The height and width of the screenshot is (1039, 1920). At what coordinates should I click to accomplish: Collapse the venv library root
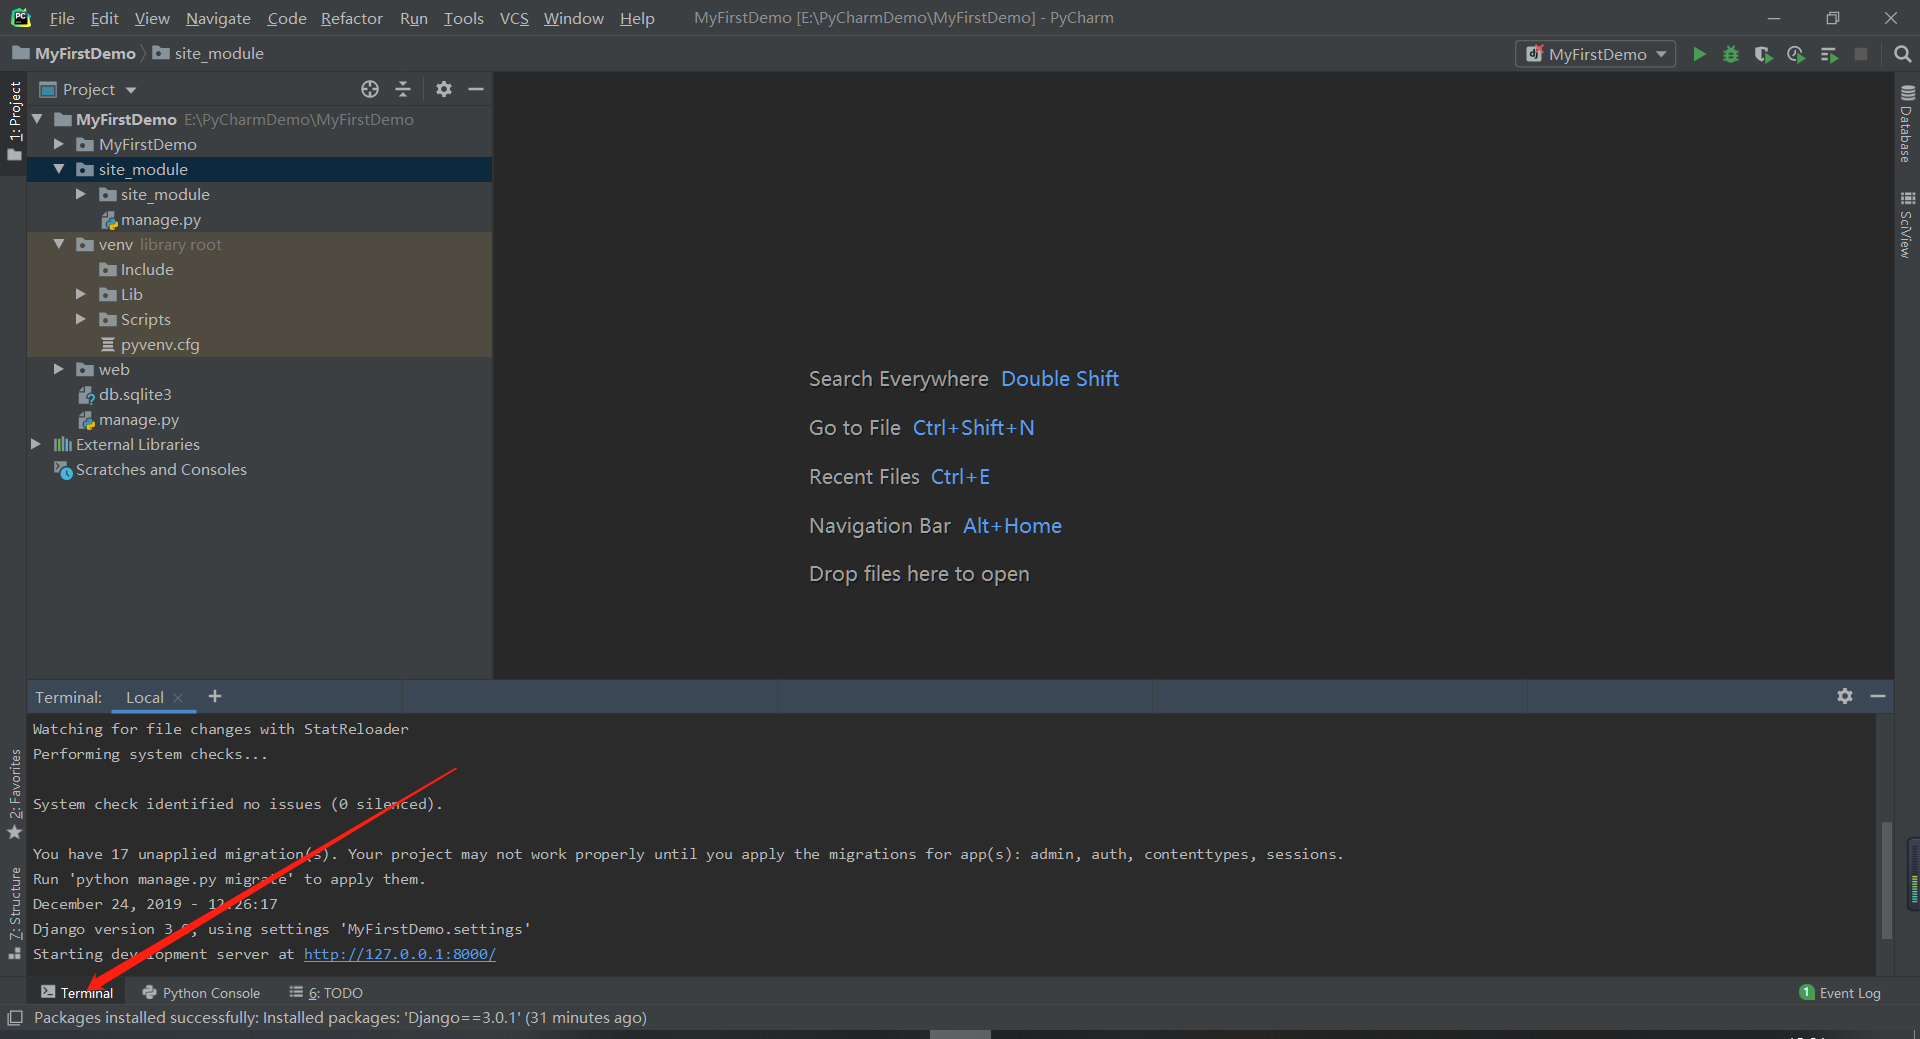[x=59, y=244]
